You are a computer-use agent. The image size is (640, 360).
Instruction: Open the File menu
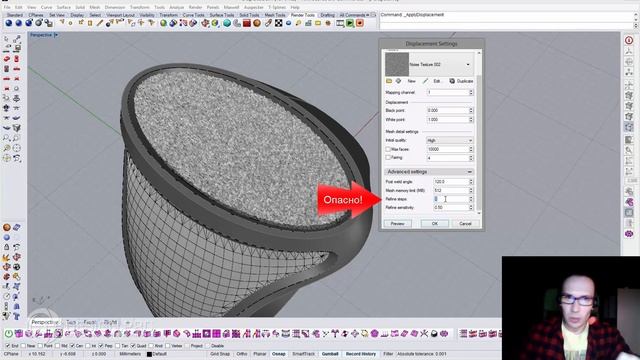coord(7,7)
